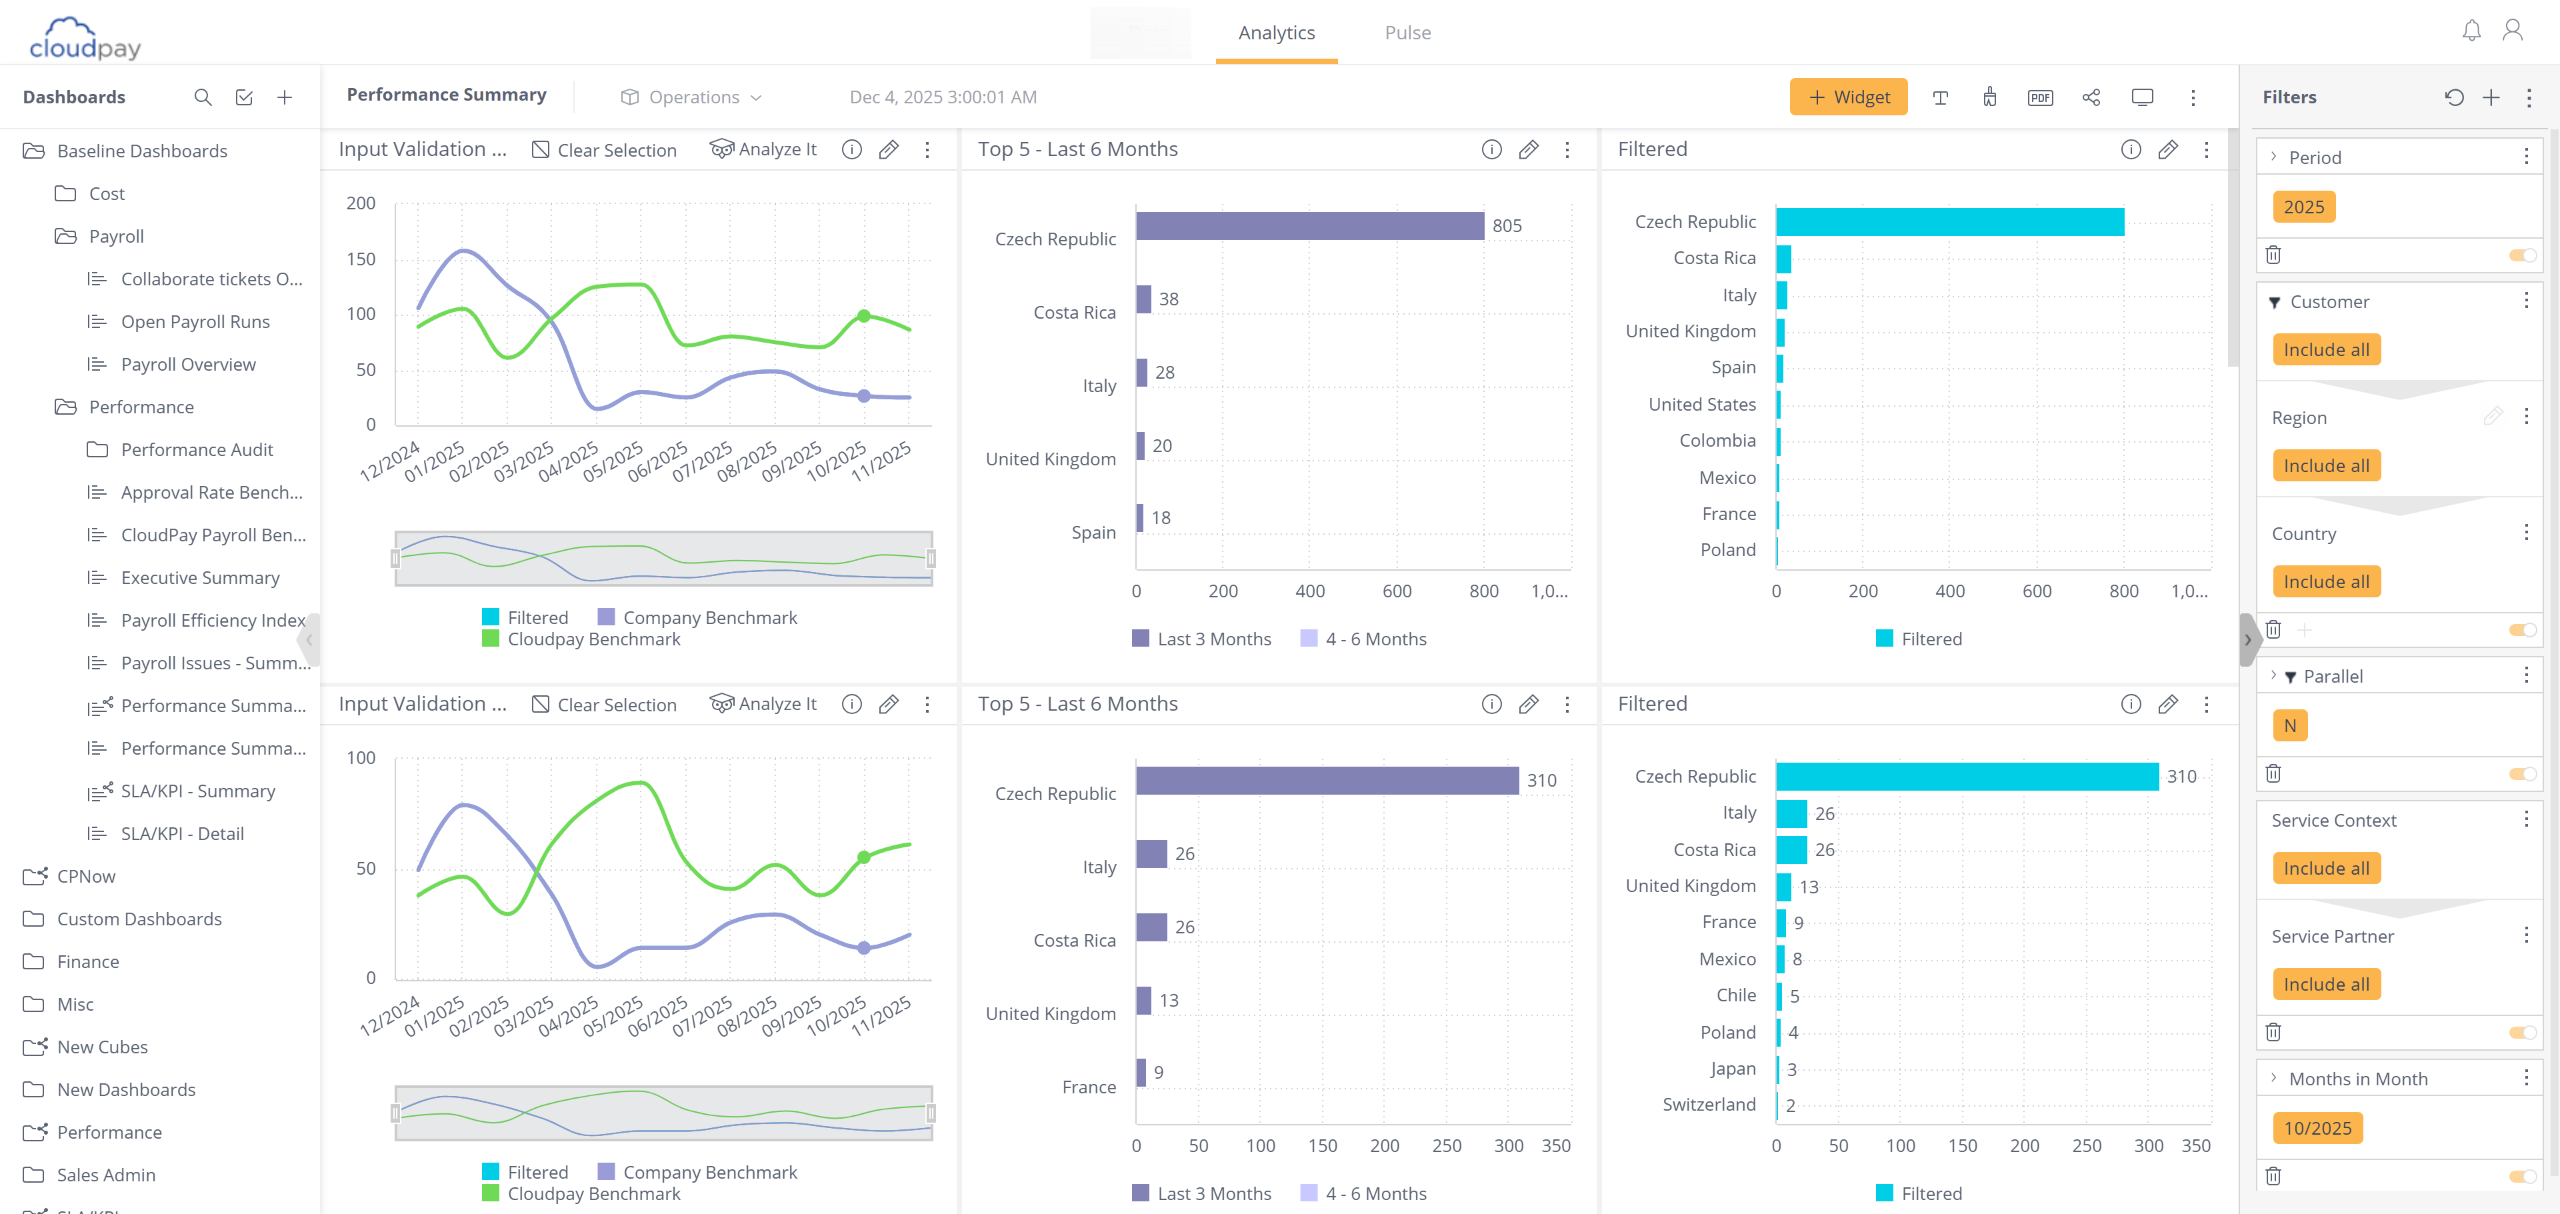Delete the Period filter via trash icon
This screenshot has height=1214, width=2560.
coord(2273,255)
